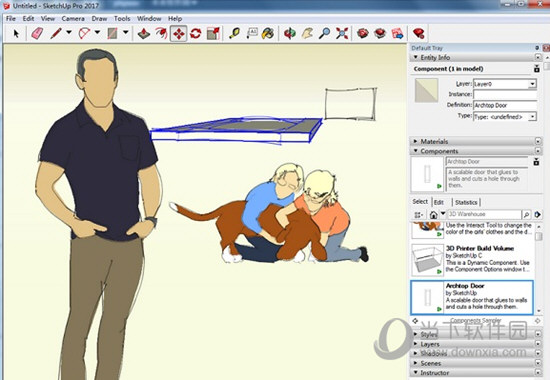Open the Components details arrow button
The image size is (550, 380).
click(x=537, y=214)
